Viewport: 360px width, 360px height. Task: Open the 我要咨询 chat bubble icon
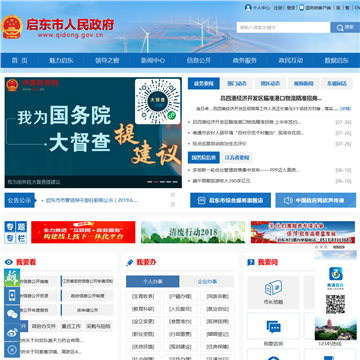273,327
